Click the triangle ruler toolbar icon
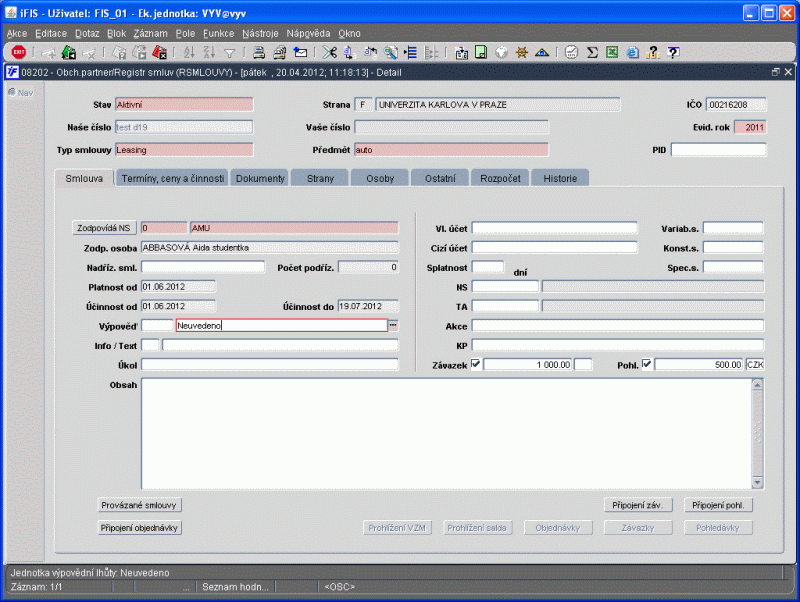The height and width of the screenshot is (602, 800). [542, 53]
